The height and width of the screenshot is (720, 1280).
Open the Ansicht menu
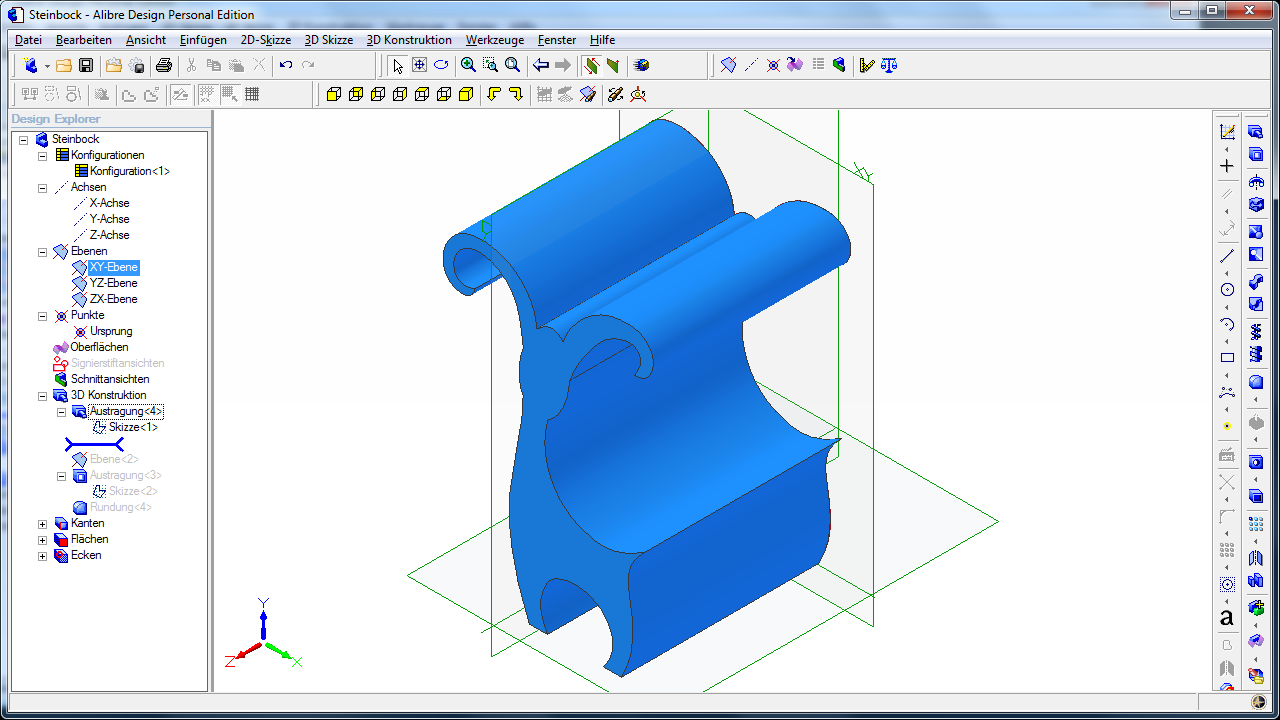click(146, 40)
